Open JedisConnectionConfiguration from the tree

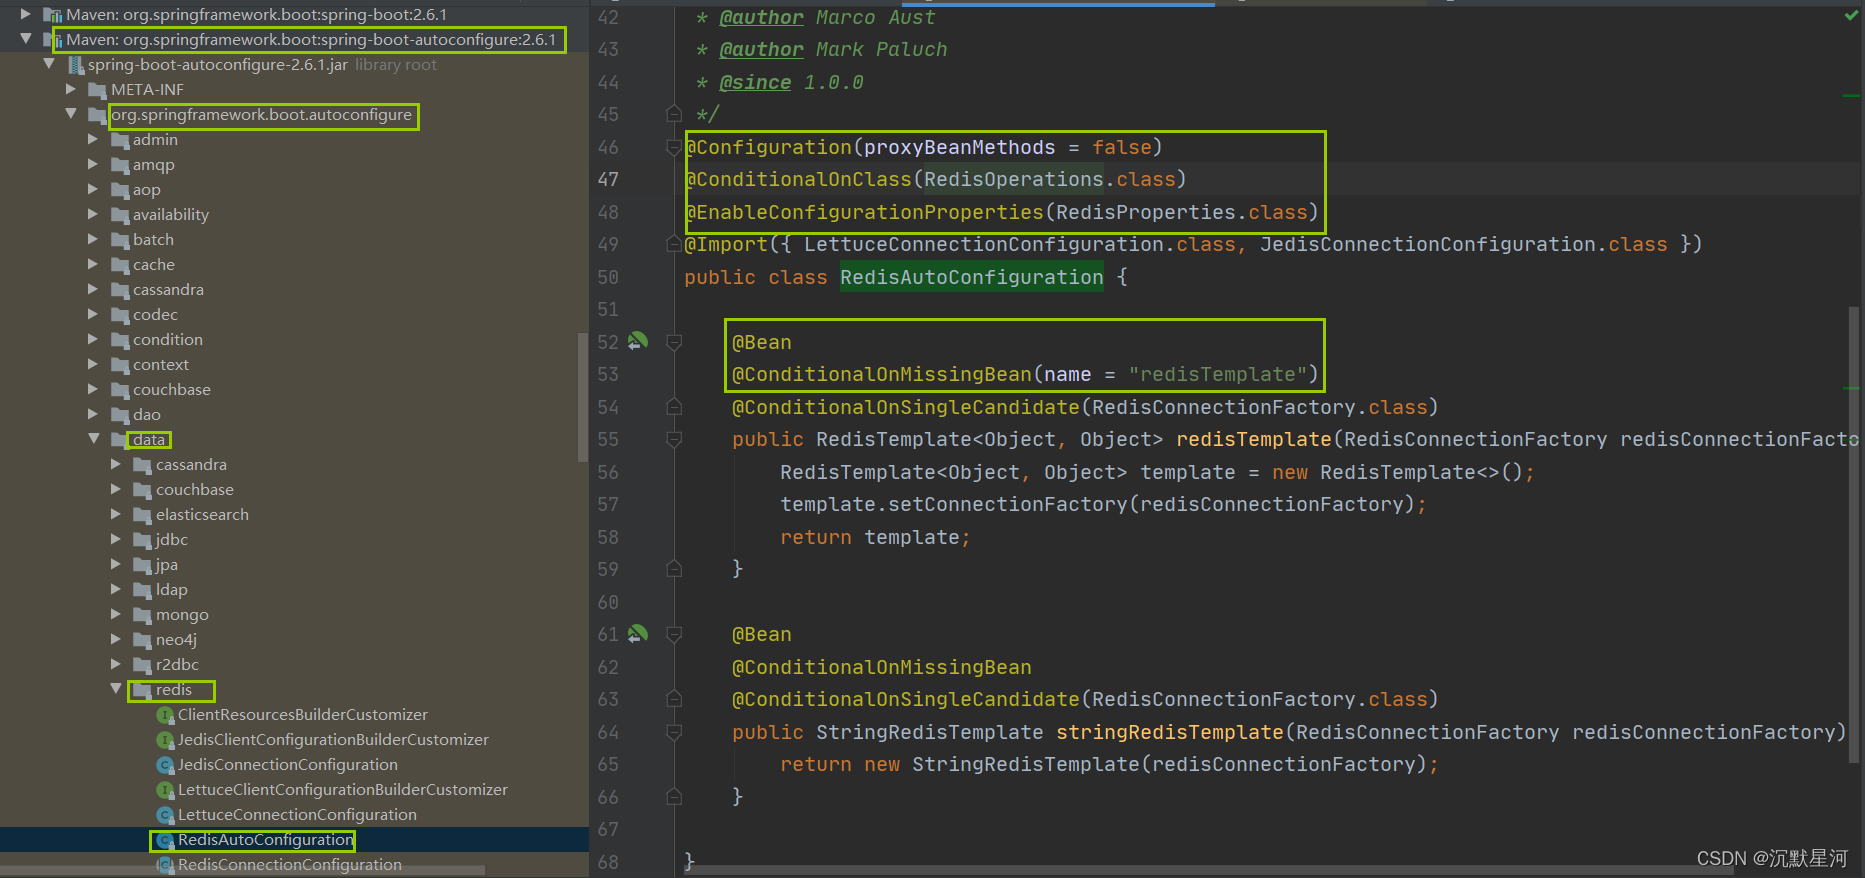point(288,765)
